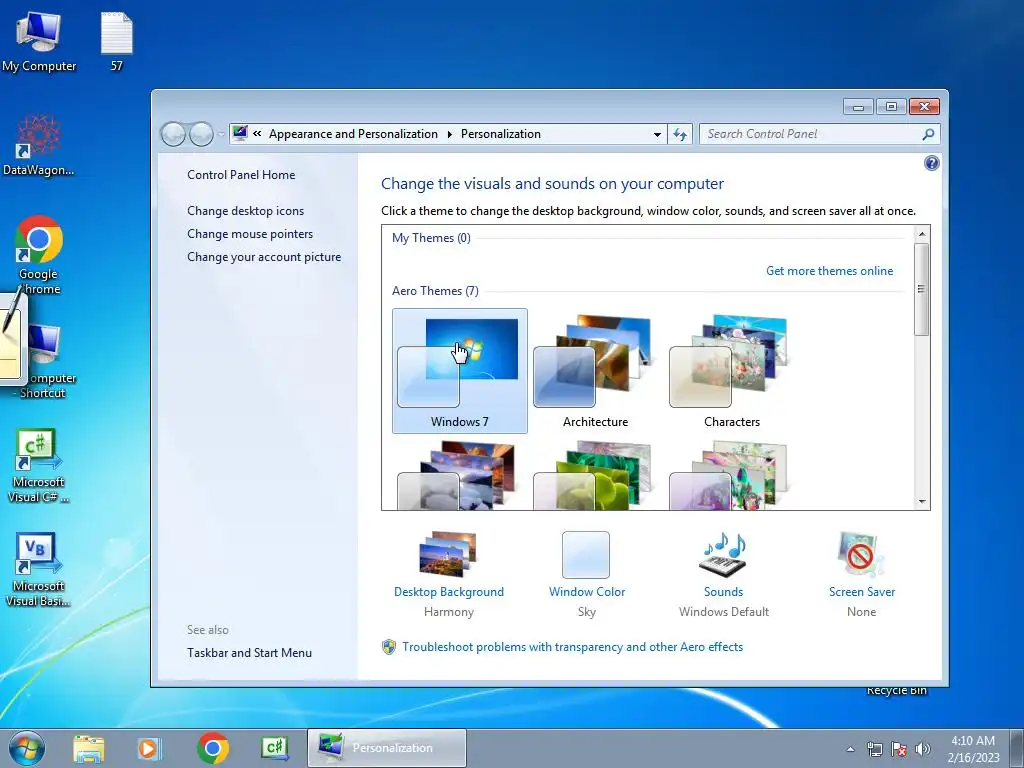The height and width of the screenshot is (768, 1024).
Task: Click the Personalization breadcrumb
Action: pos(501,134)
